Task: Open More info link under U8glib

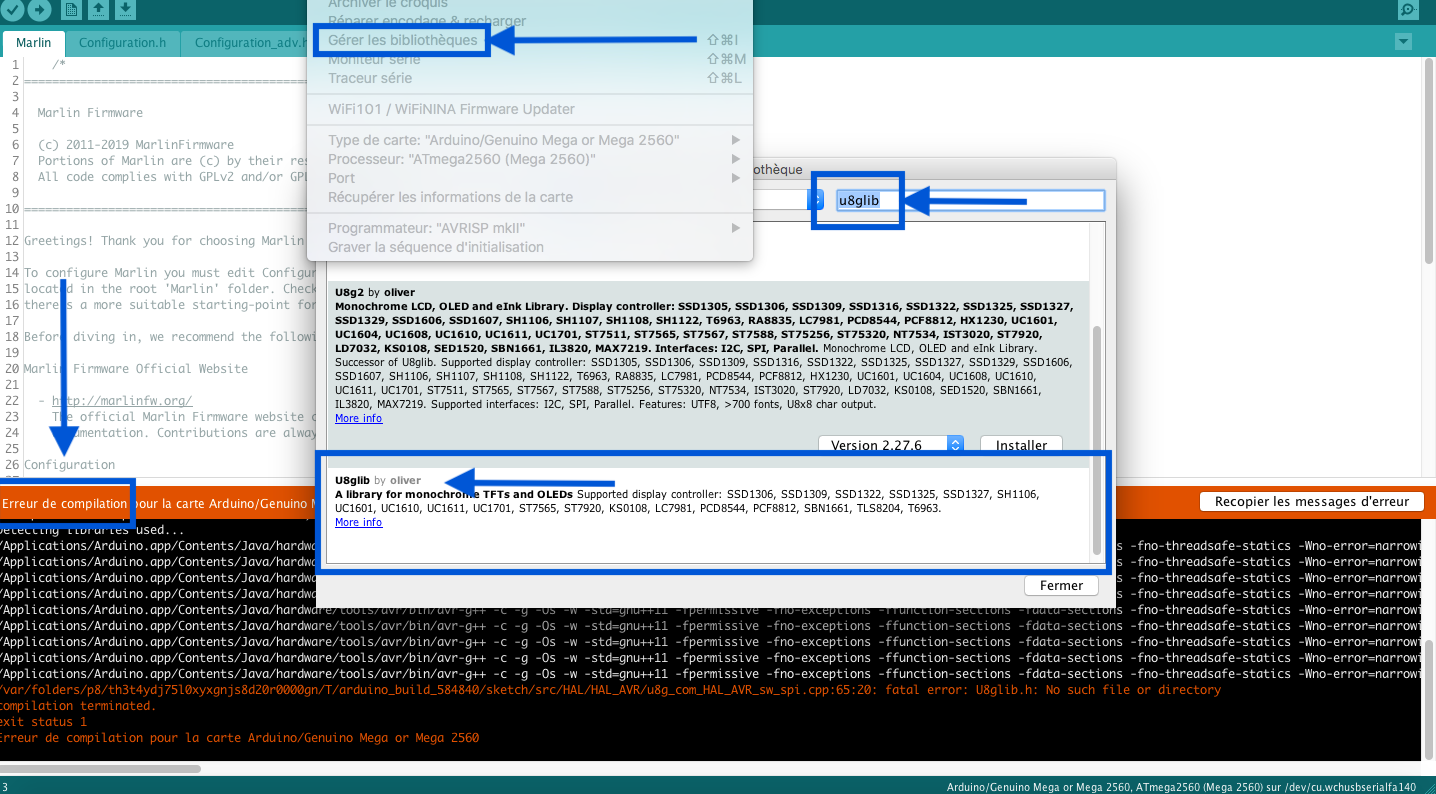Action: coord(358,522)
